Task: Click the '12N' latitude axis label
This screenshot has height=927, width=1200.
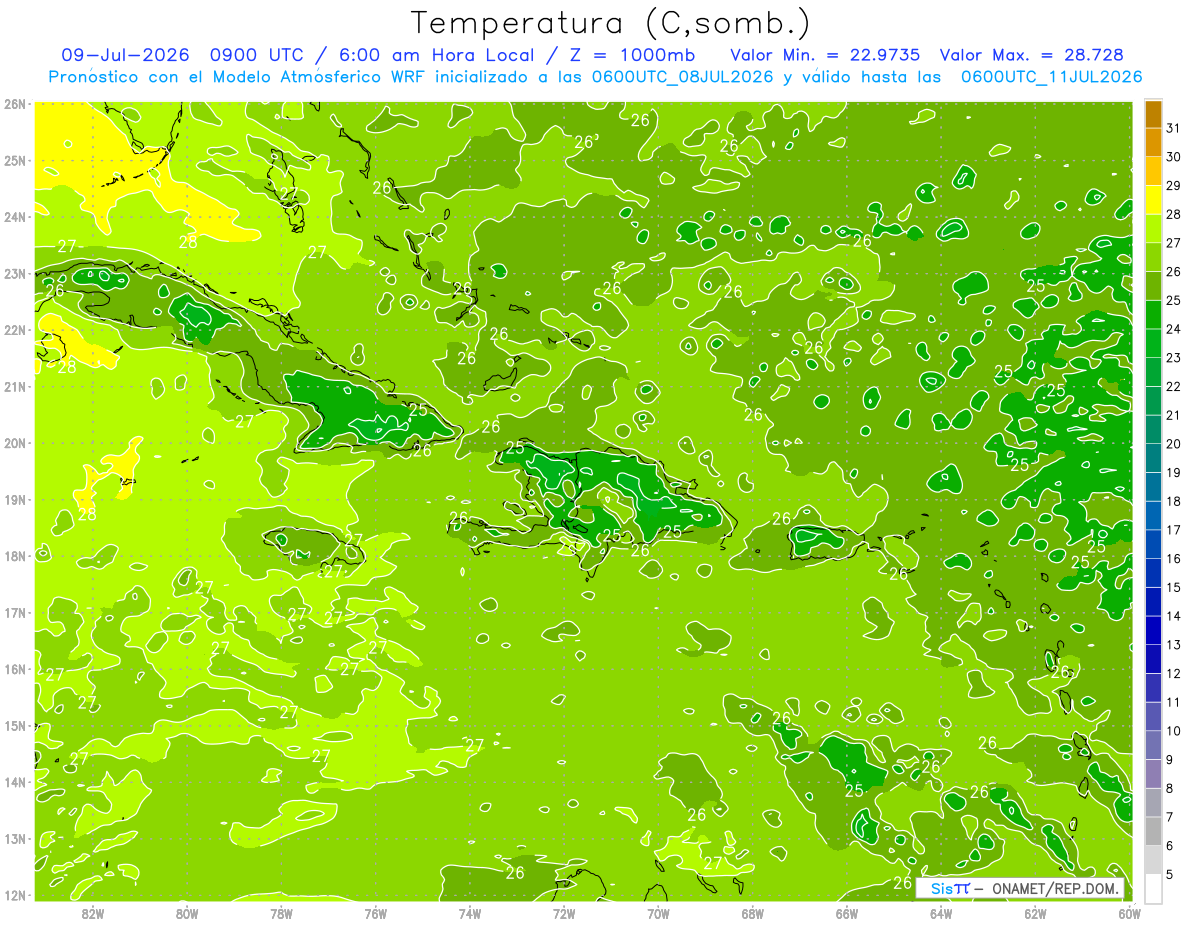Action: [15, 895]
